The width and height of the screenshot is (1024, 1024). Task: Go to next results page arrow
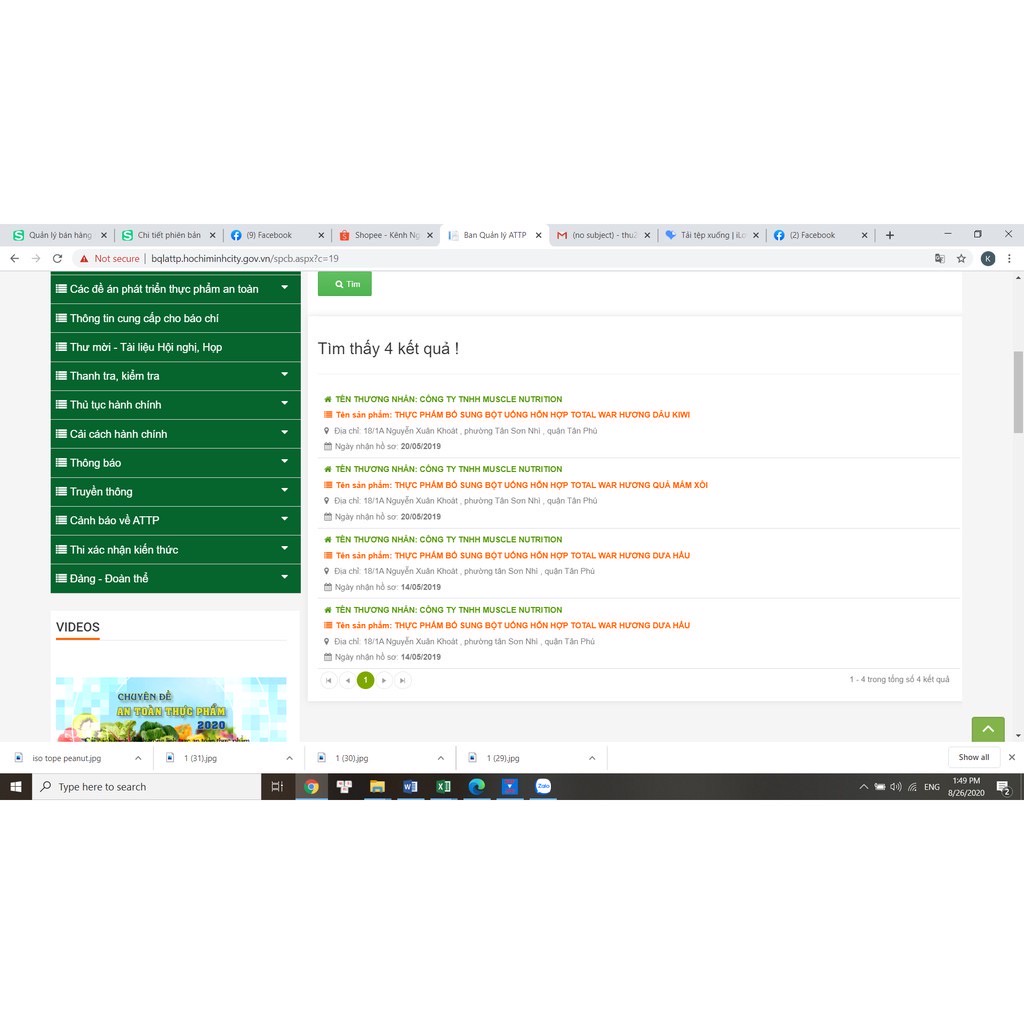pyautogui.click(x=384, y=680)
